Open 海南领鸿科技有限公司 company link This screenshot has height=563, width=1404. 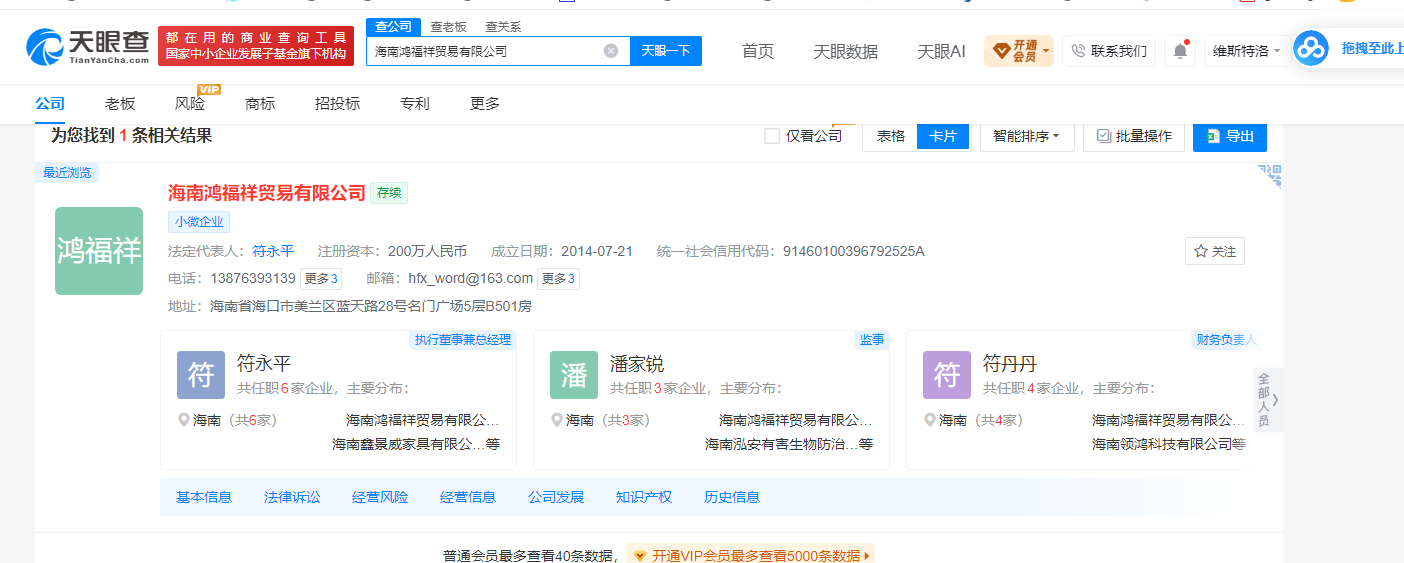pyautogui.click(x=1162, y=444)
